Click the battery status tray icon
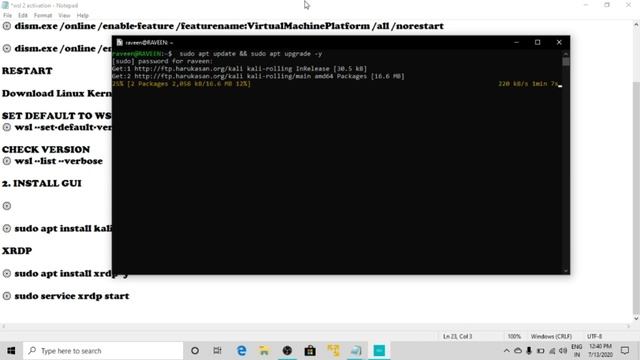 (x=540, y=351)
